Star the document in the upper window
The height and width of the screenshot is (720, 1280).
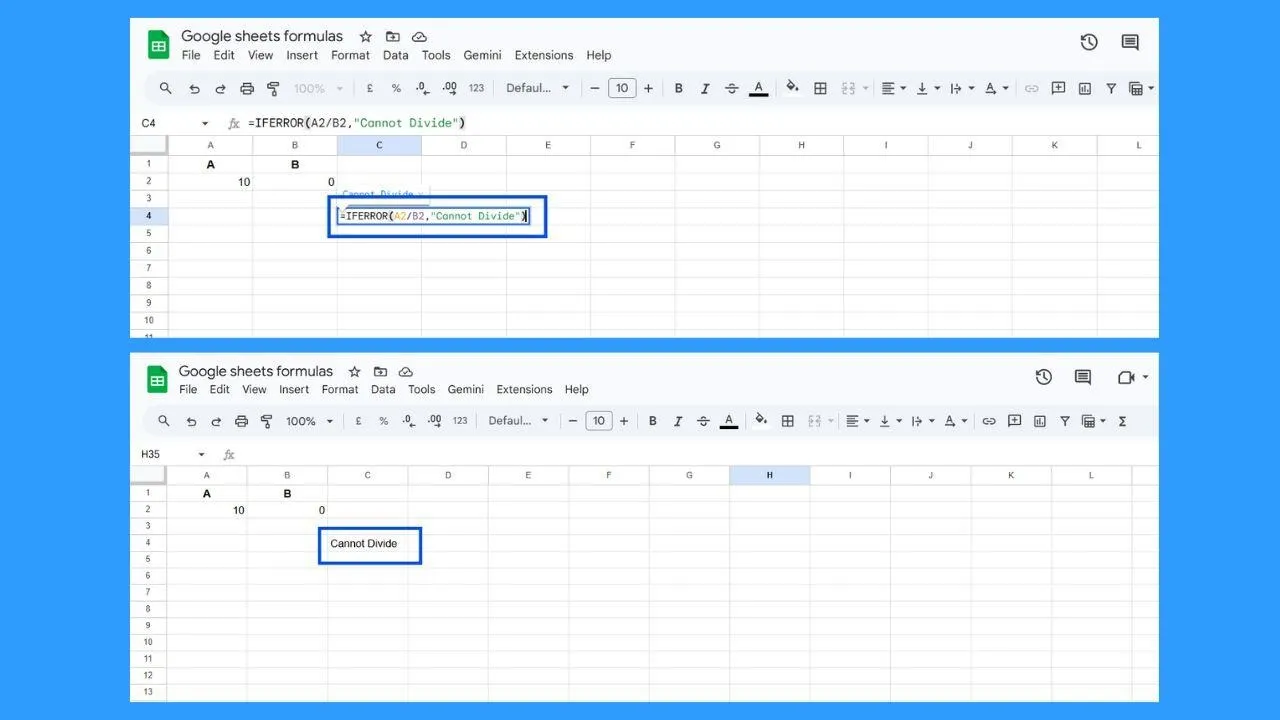pyautogui.click(x=366, y=36)
